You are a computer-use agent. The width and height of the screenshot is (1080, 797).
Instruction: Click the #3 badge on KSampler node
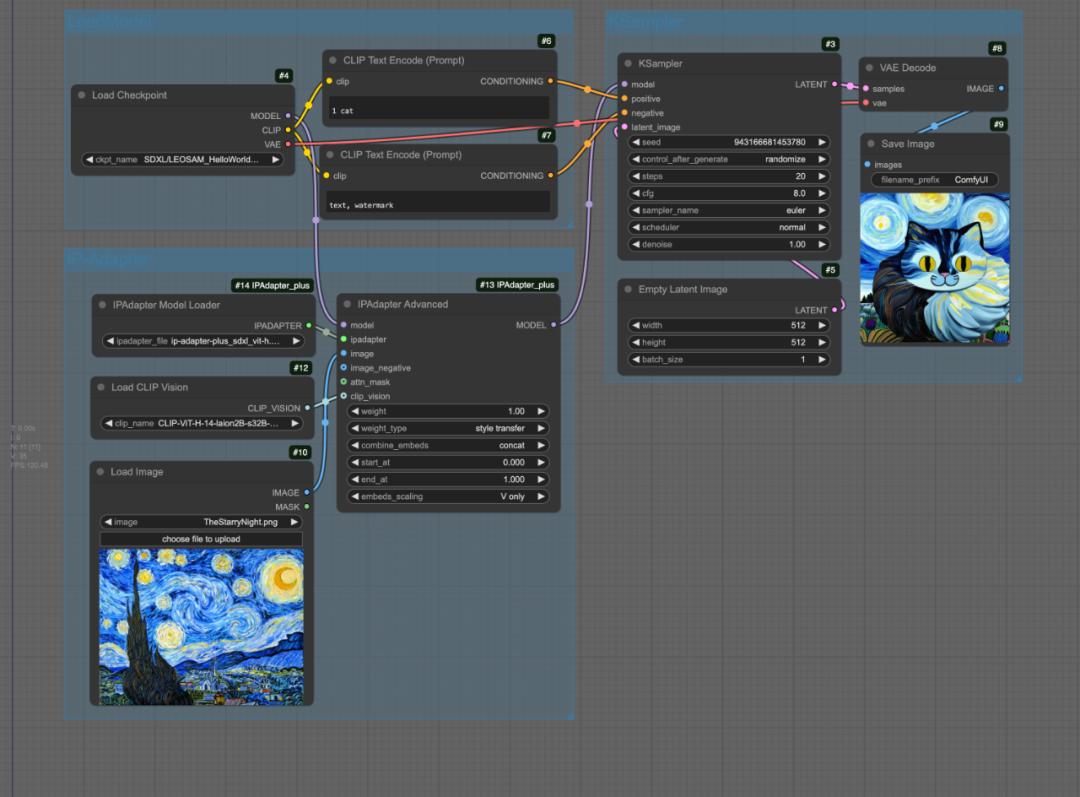(831, 44)
